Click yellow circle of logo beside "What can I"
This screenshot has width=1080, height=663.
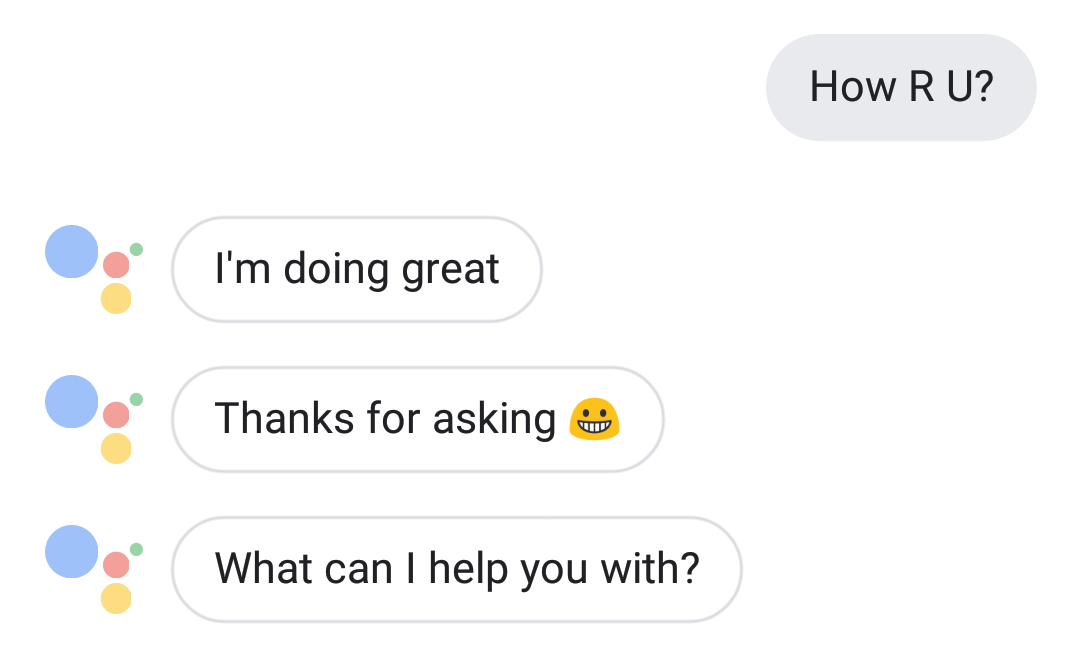click(x=116, y=598)
